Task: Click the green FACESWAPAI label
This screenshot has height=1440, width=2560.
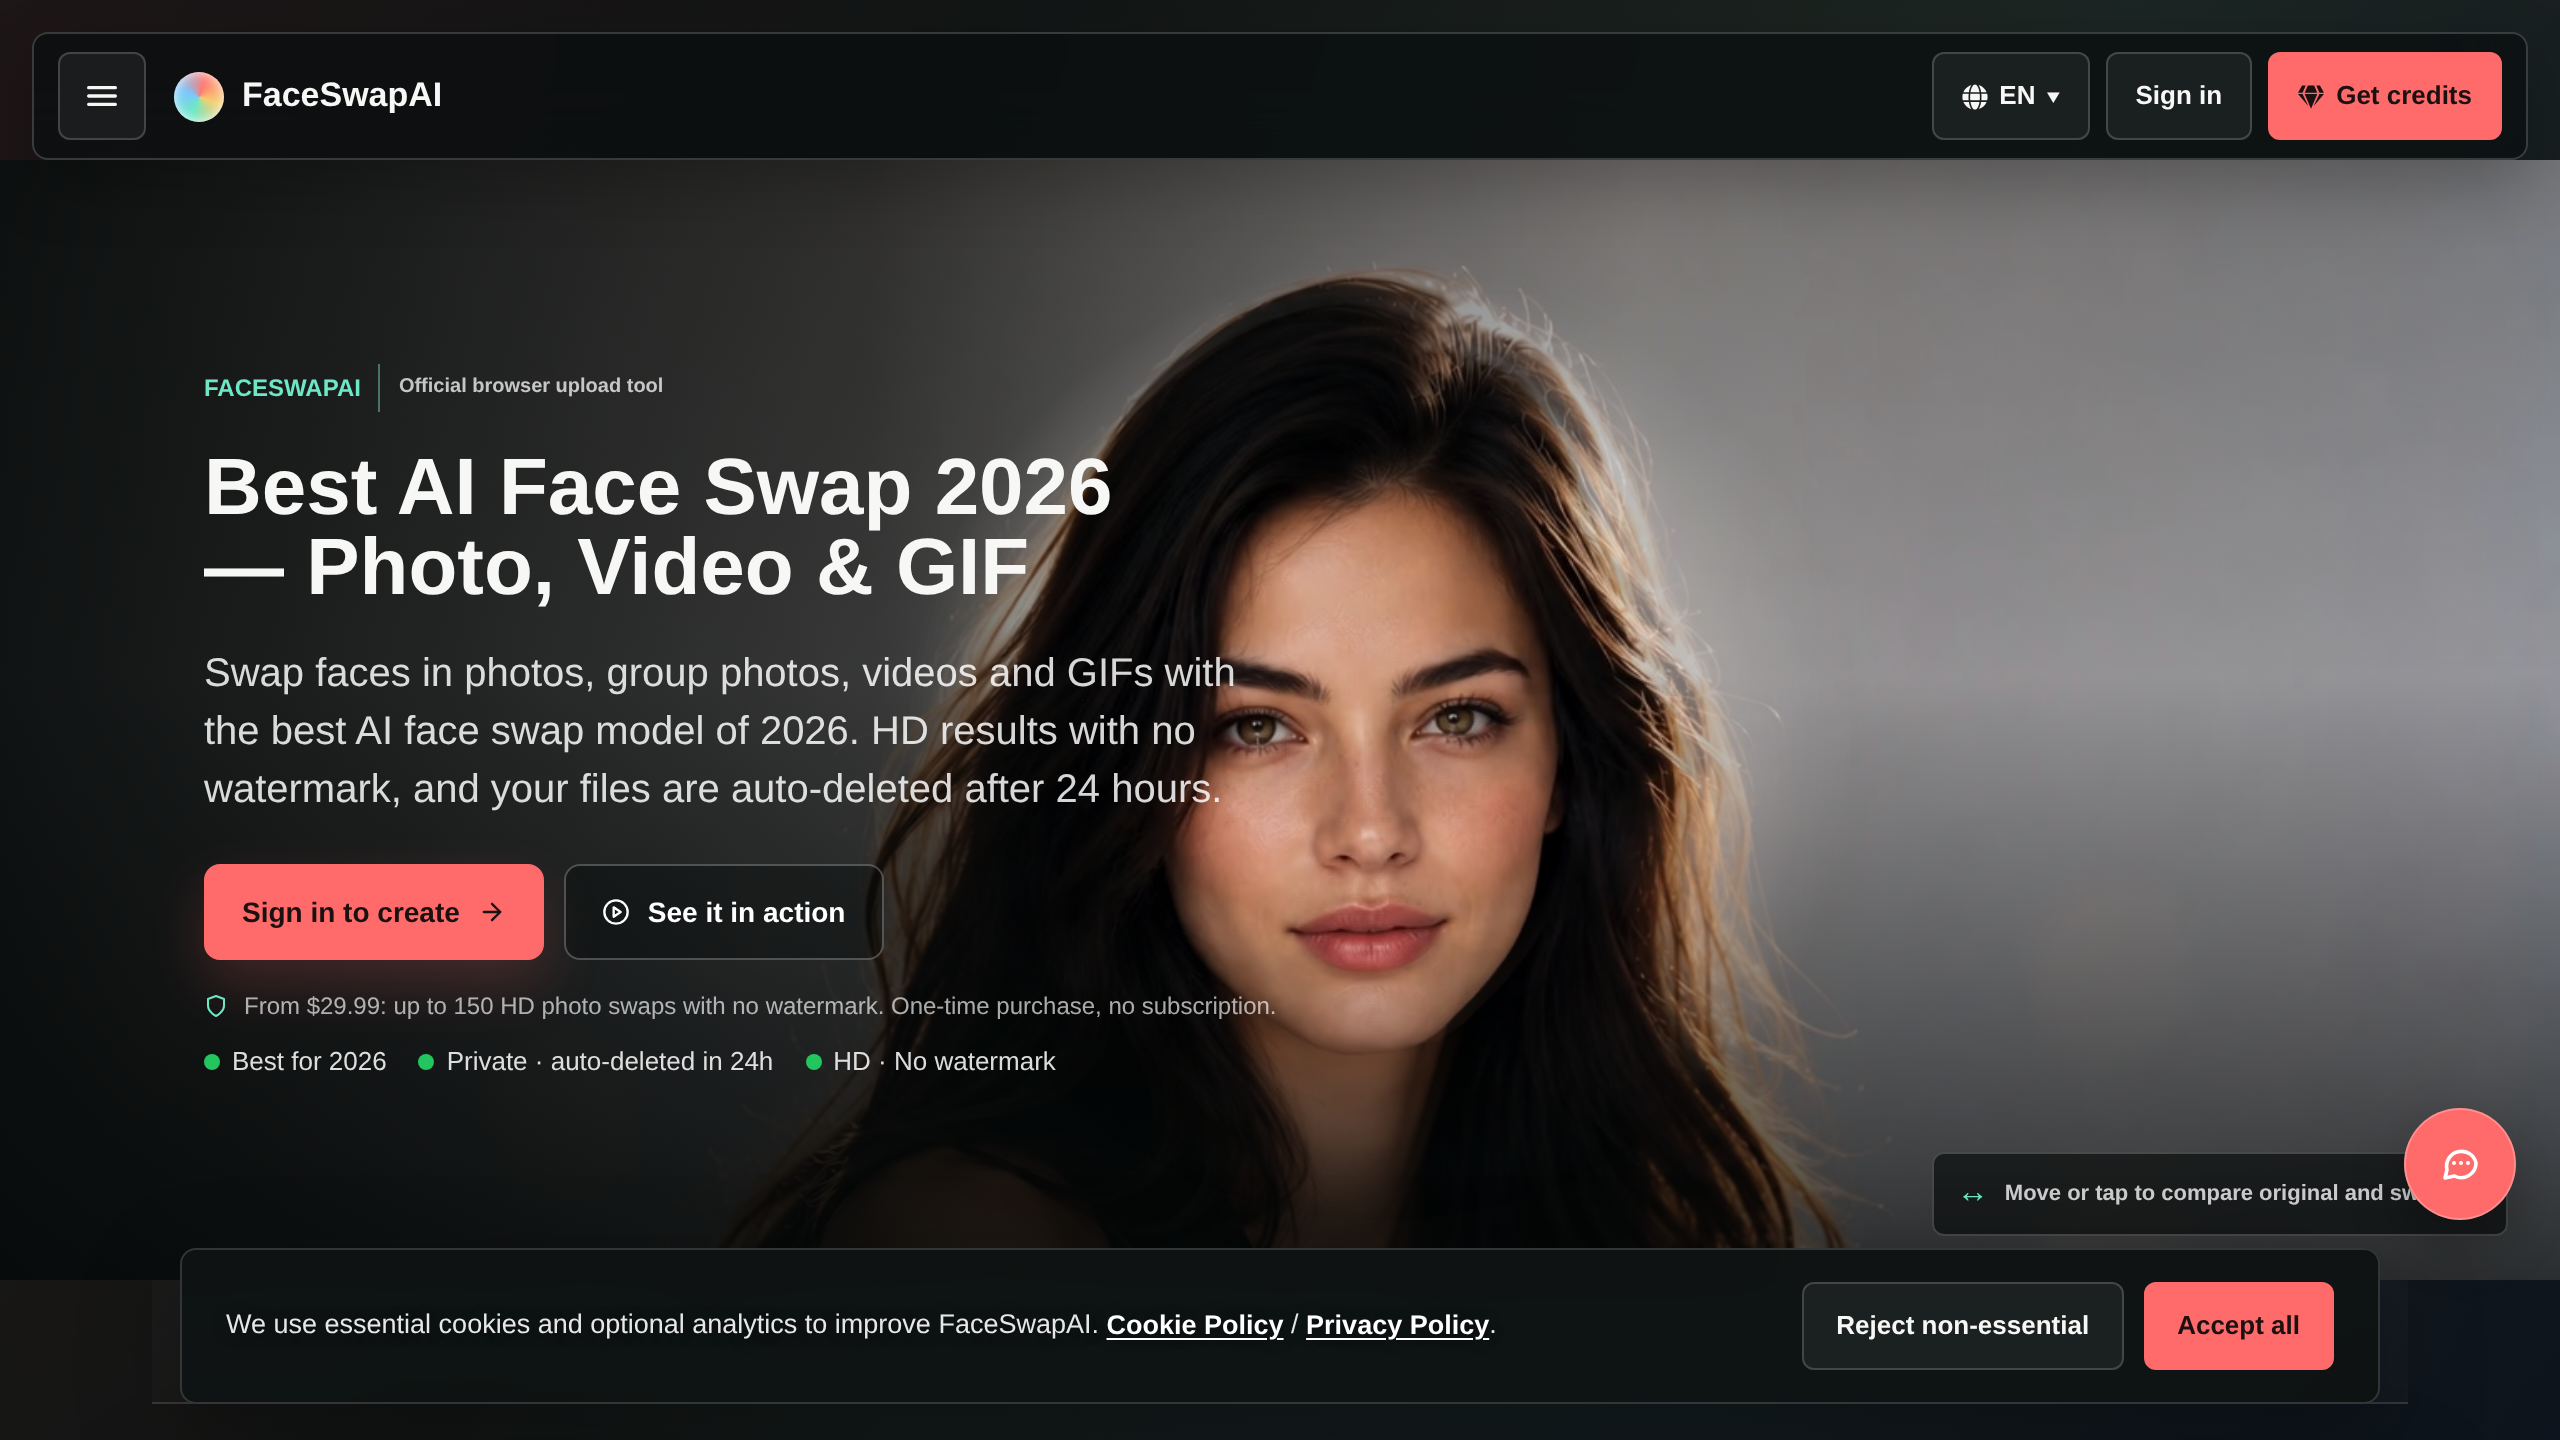Action: pos(282,388)
